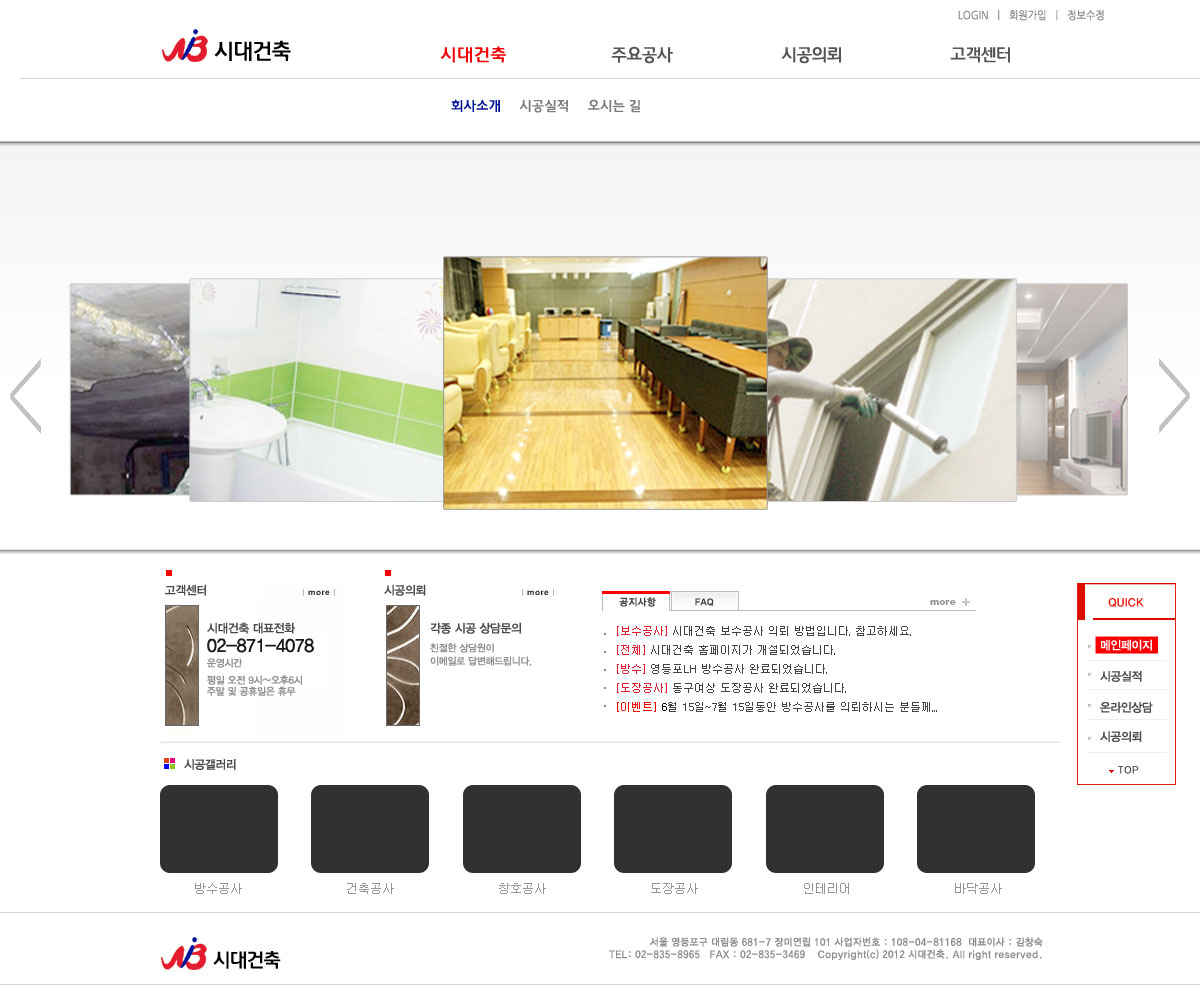
Task: Select the bathroom photo in the carousel
Action: [315, 390]
